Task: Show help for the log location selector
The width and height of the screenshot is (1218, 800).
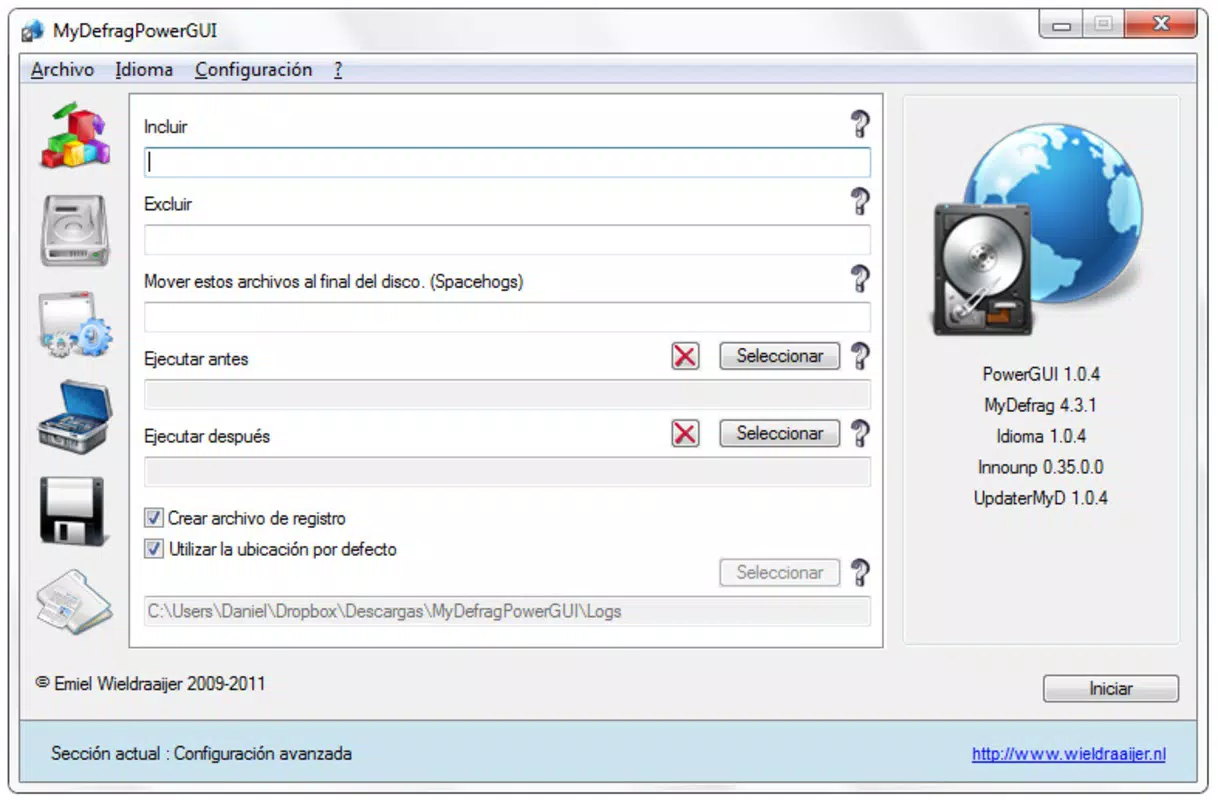Action: [859, 572]
